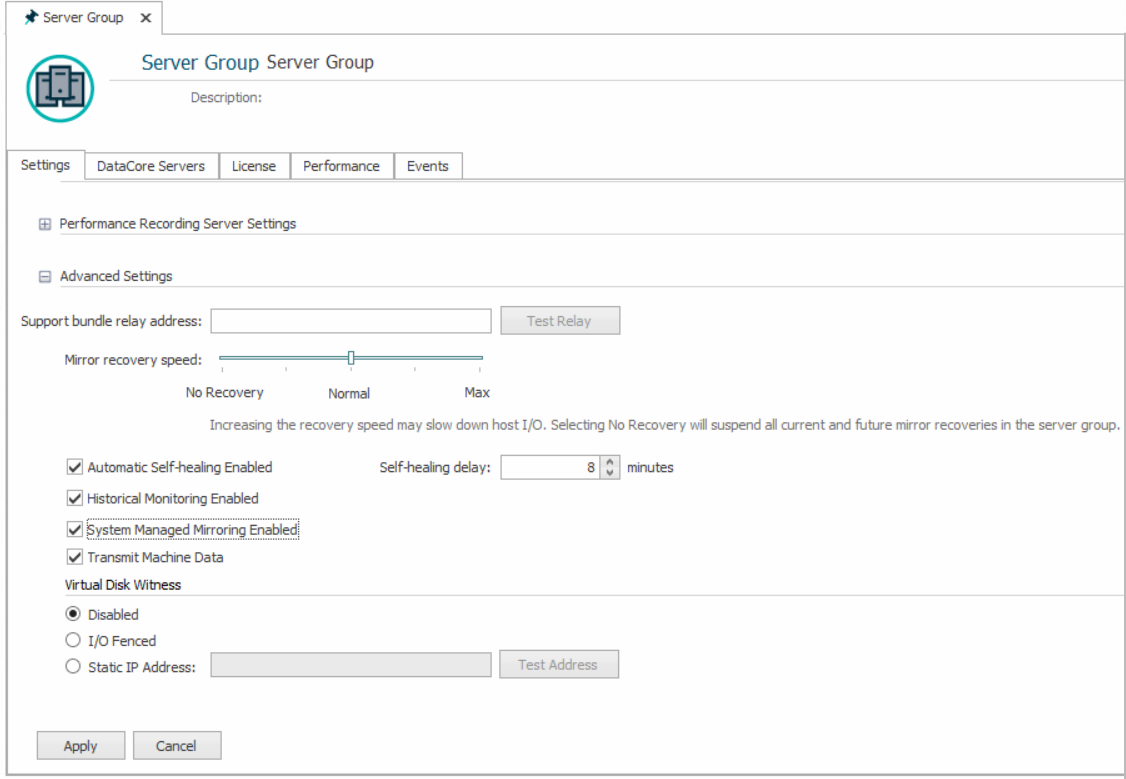
Task: Click the Cancel button
Action: 176,746
